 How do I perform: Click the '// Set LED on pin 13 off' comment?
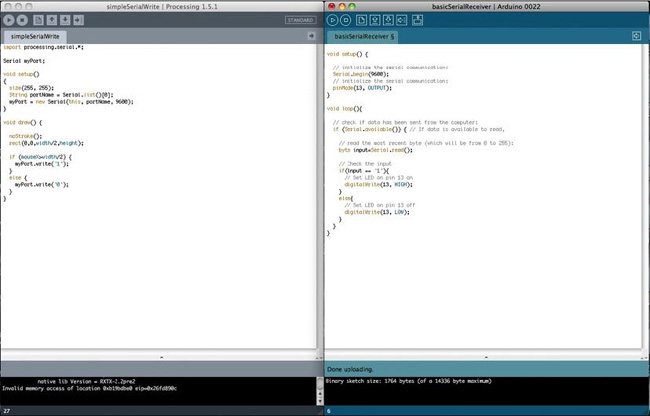tap(380, 205)
